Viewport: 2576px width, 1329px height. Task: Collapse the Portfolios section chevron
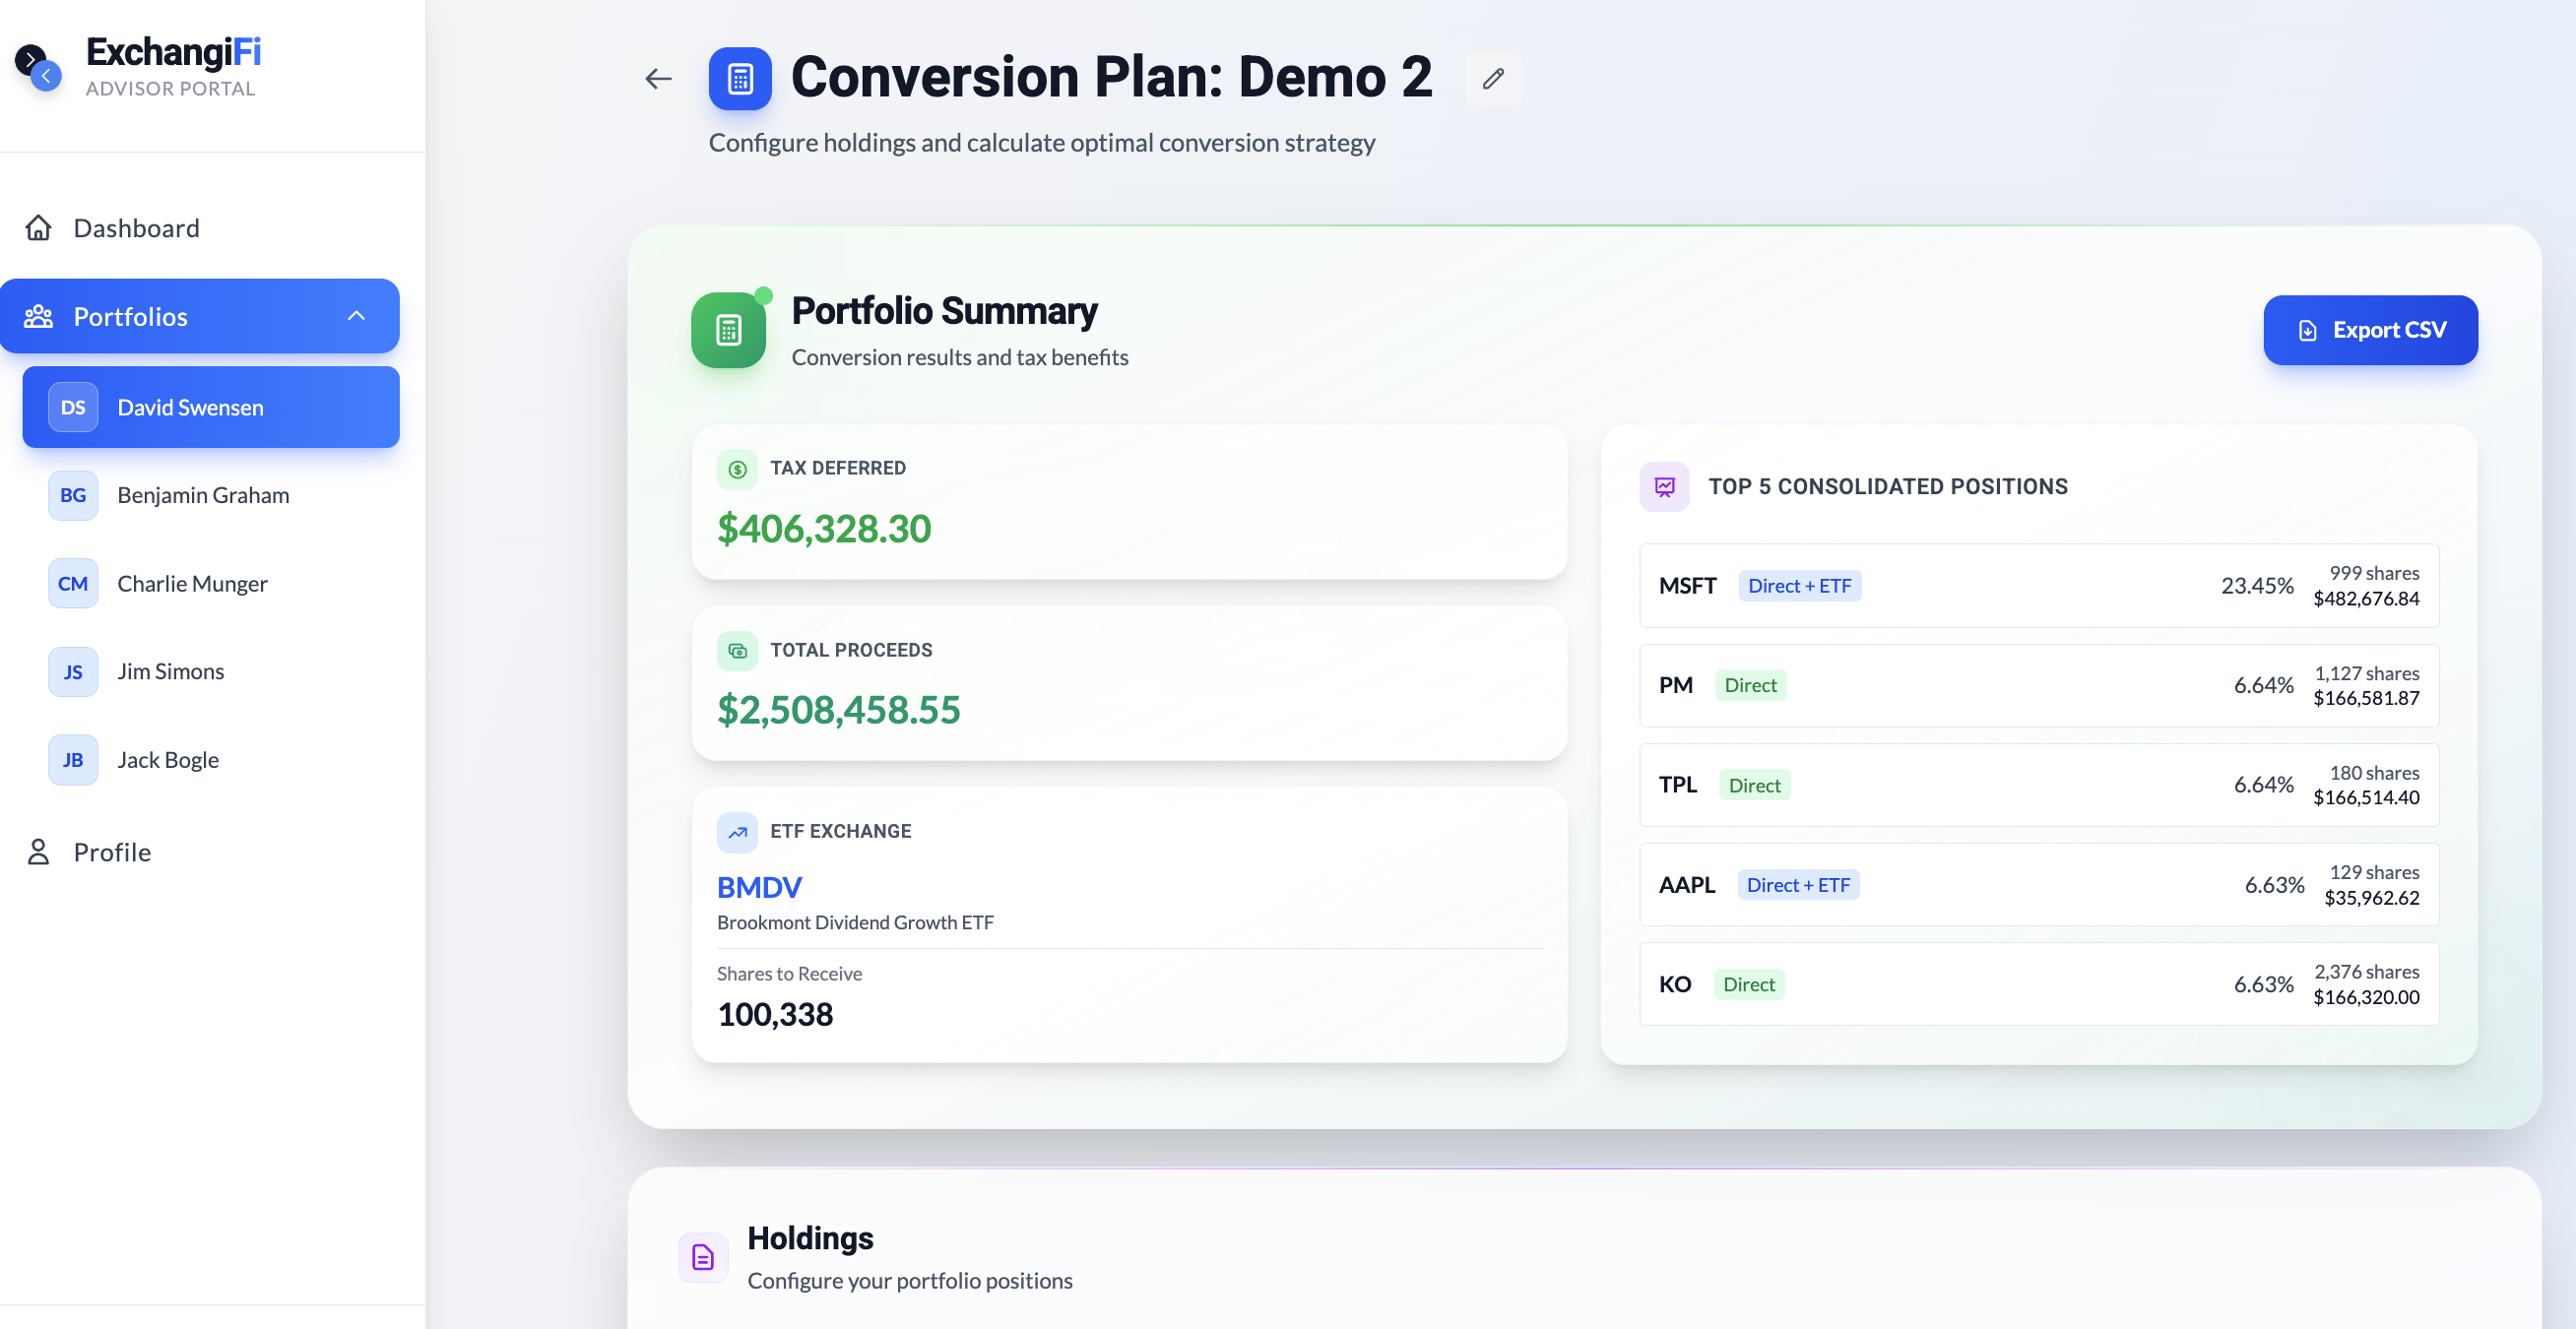tap(356, 316)
